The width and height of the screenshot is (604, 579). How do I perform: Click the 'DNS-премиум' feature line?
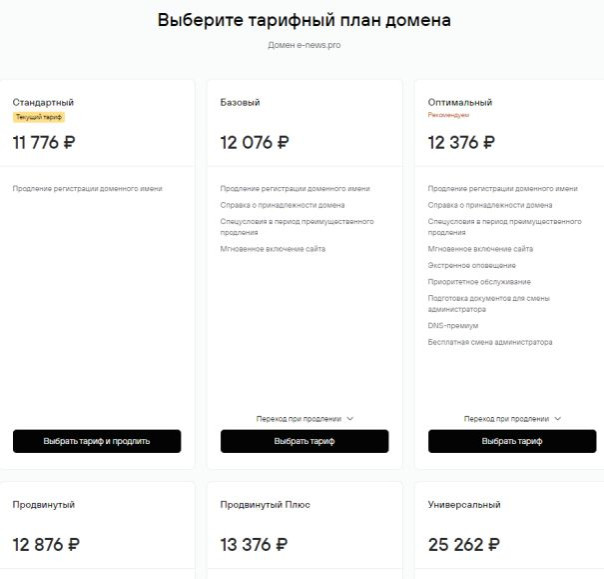pos(453,326)
